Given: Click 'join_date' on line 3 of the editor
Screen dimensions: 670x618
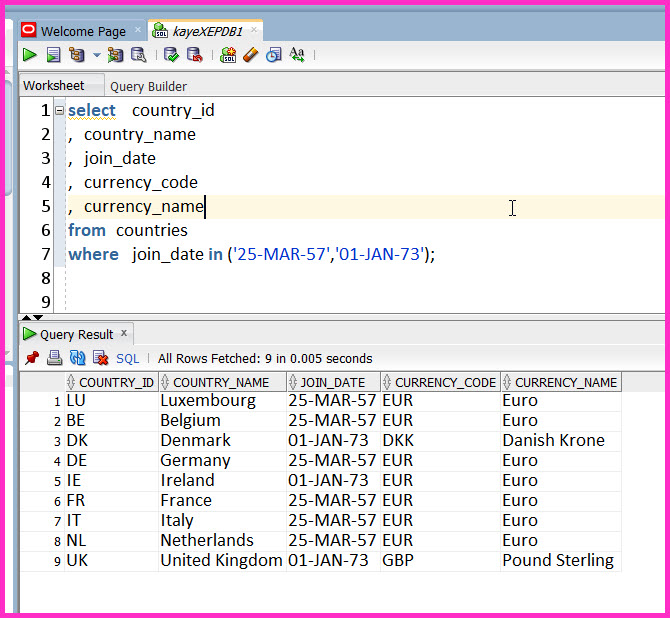Looking at the screenshot, I should click(x=120, y=159).
